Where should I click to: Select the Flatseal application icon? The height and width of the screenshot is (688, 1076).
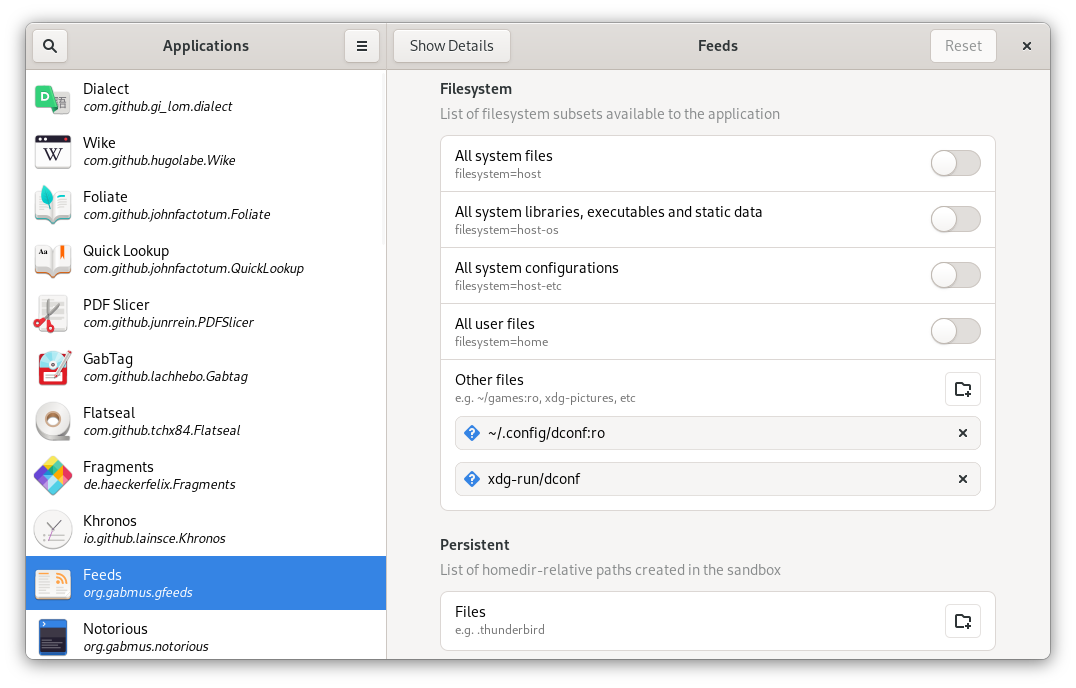tap(52, 422)
